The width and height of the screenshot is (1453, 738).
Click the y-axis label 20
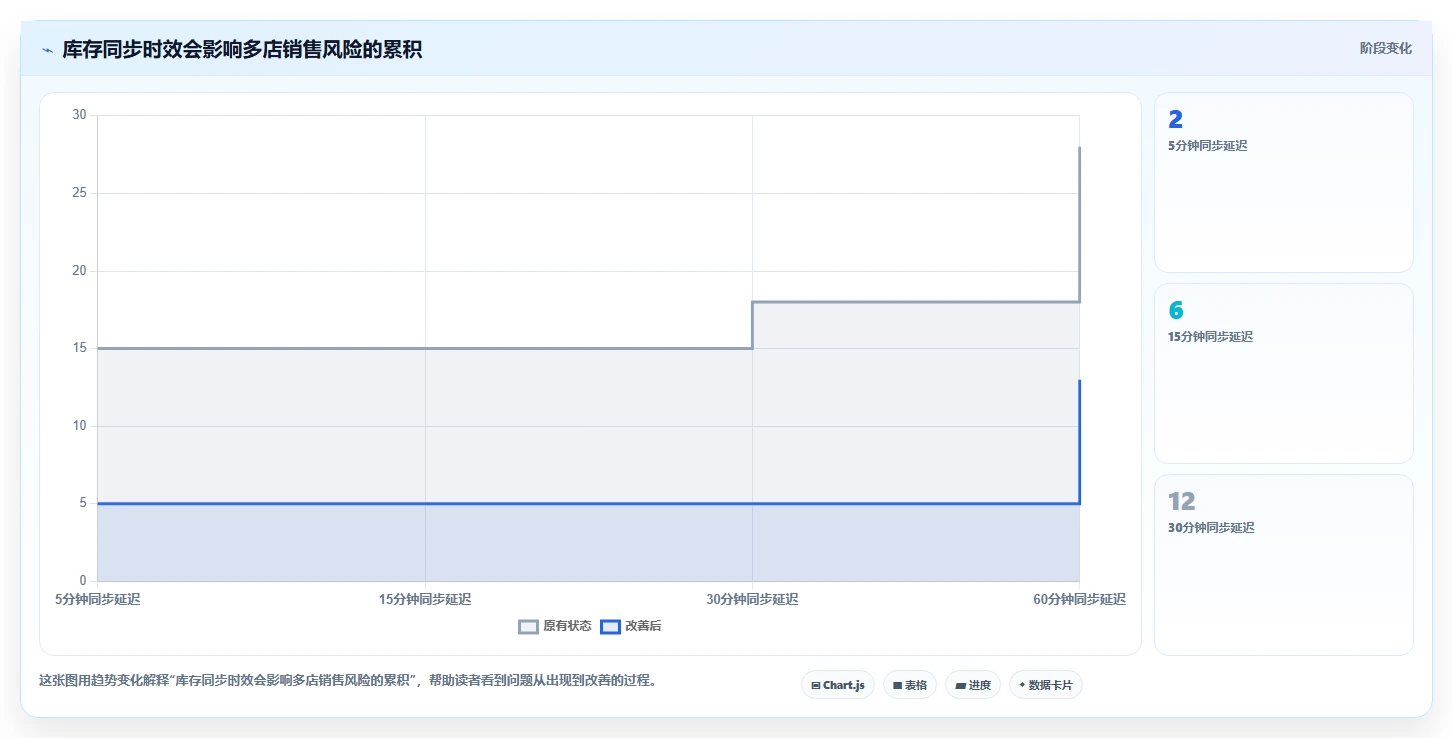pos(80,270)
